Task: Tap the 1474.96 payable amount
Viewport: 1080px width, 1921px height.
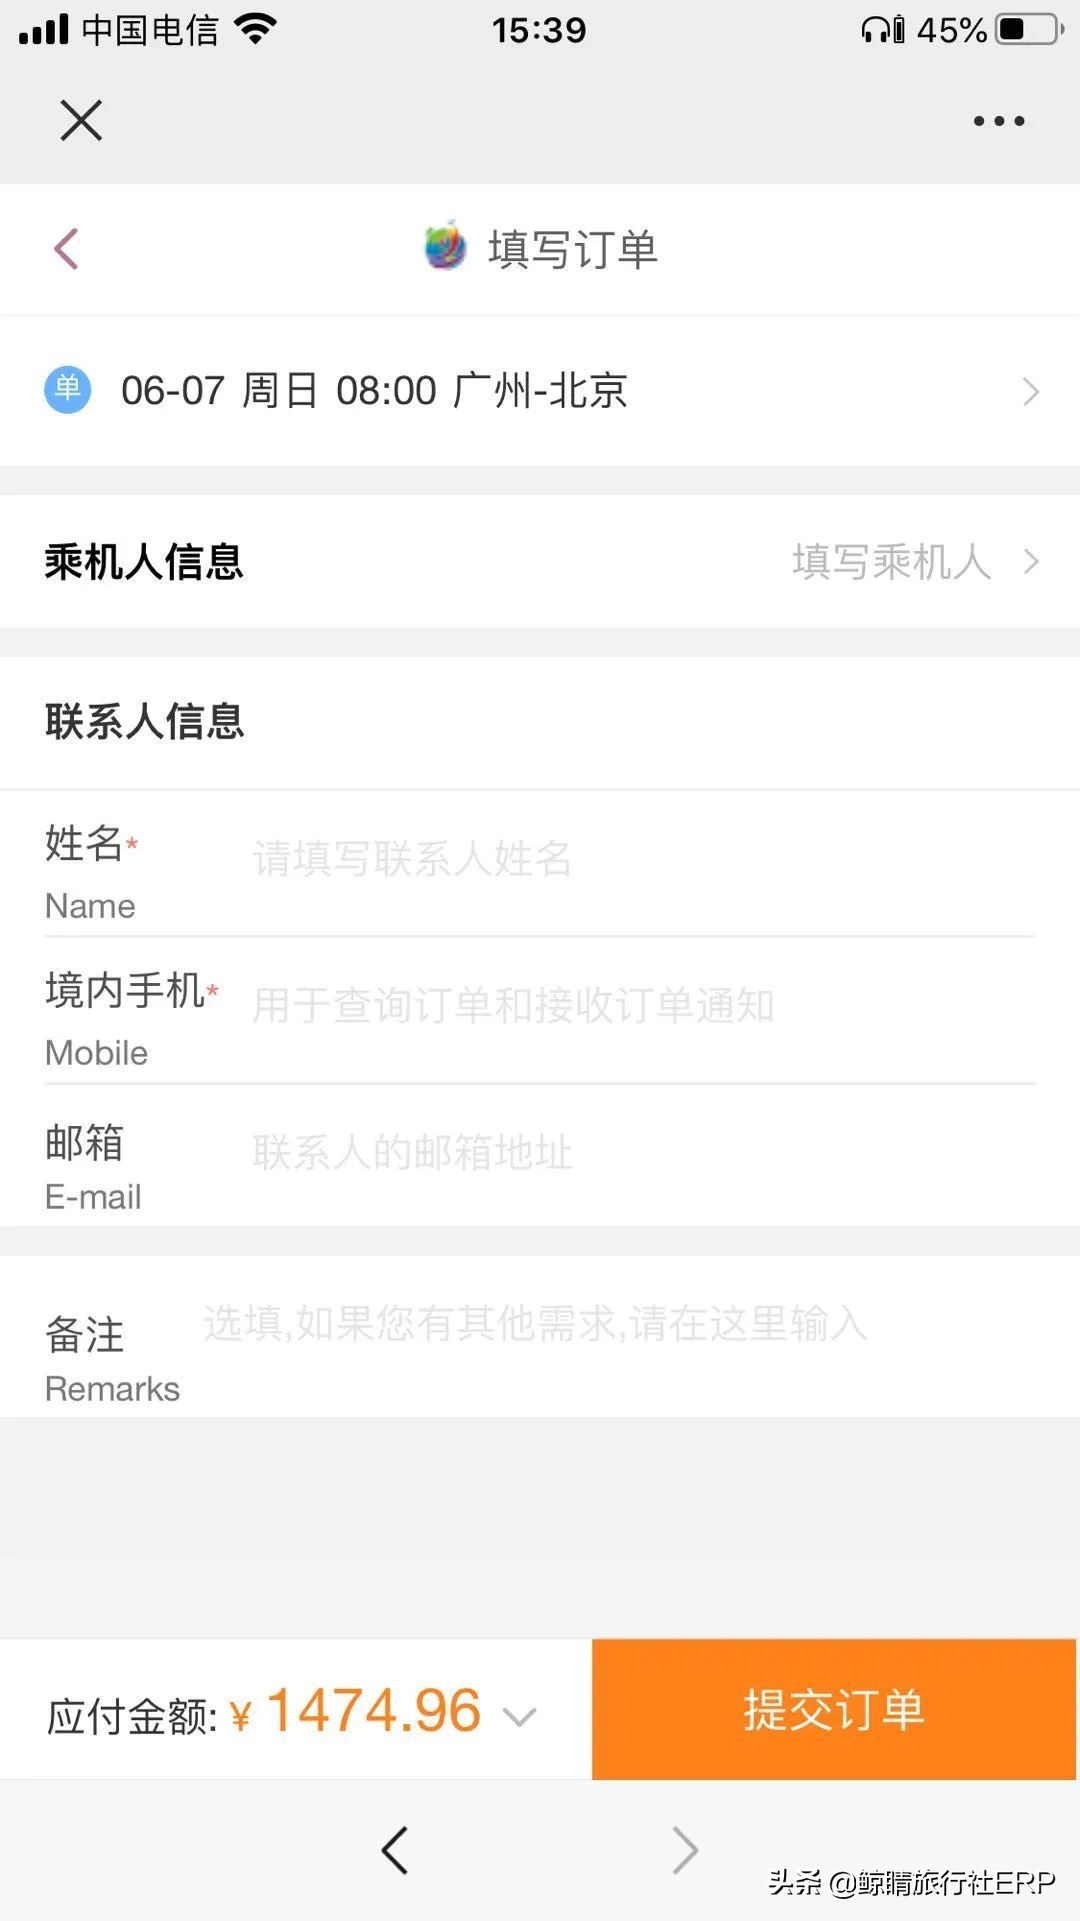Action: (x=373, y=1710)
